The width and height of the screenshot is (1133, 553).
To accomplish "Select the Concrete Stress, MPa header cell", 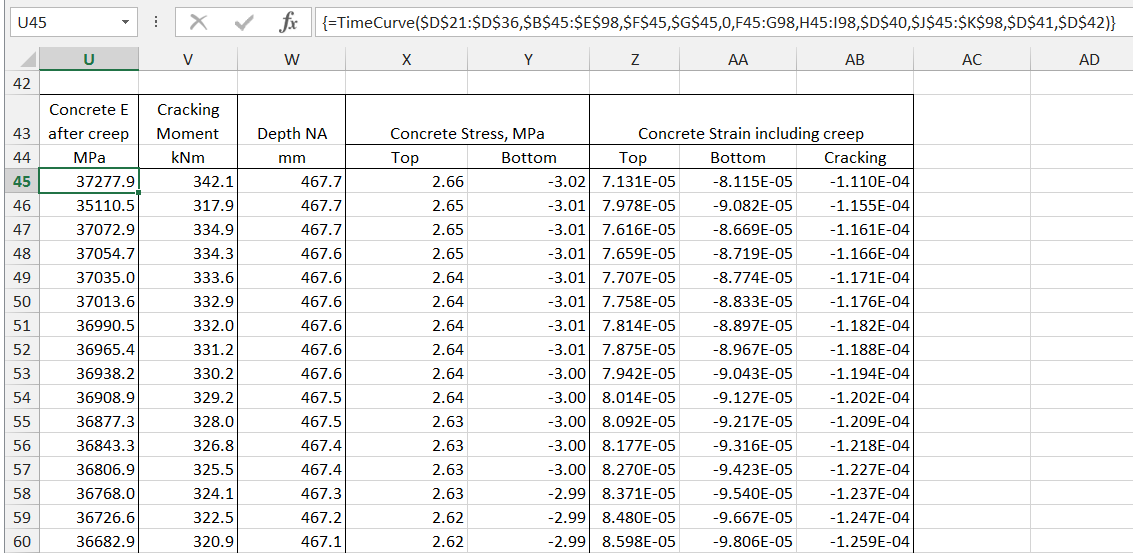I will [467, 133].
